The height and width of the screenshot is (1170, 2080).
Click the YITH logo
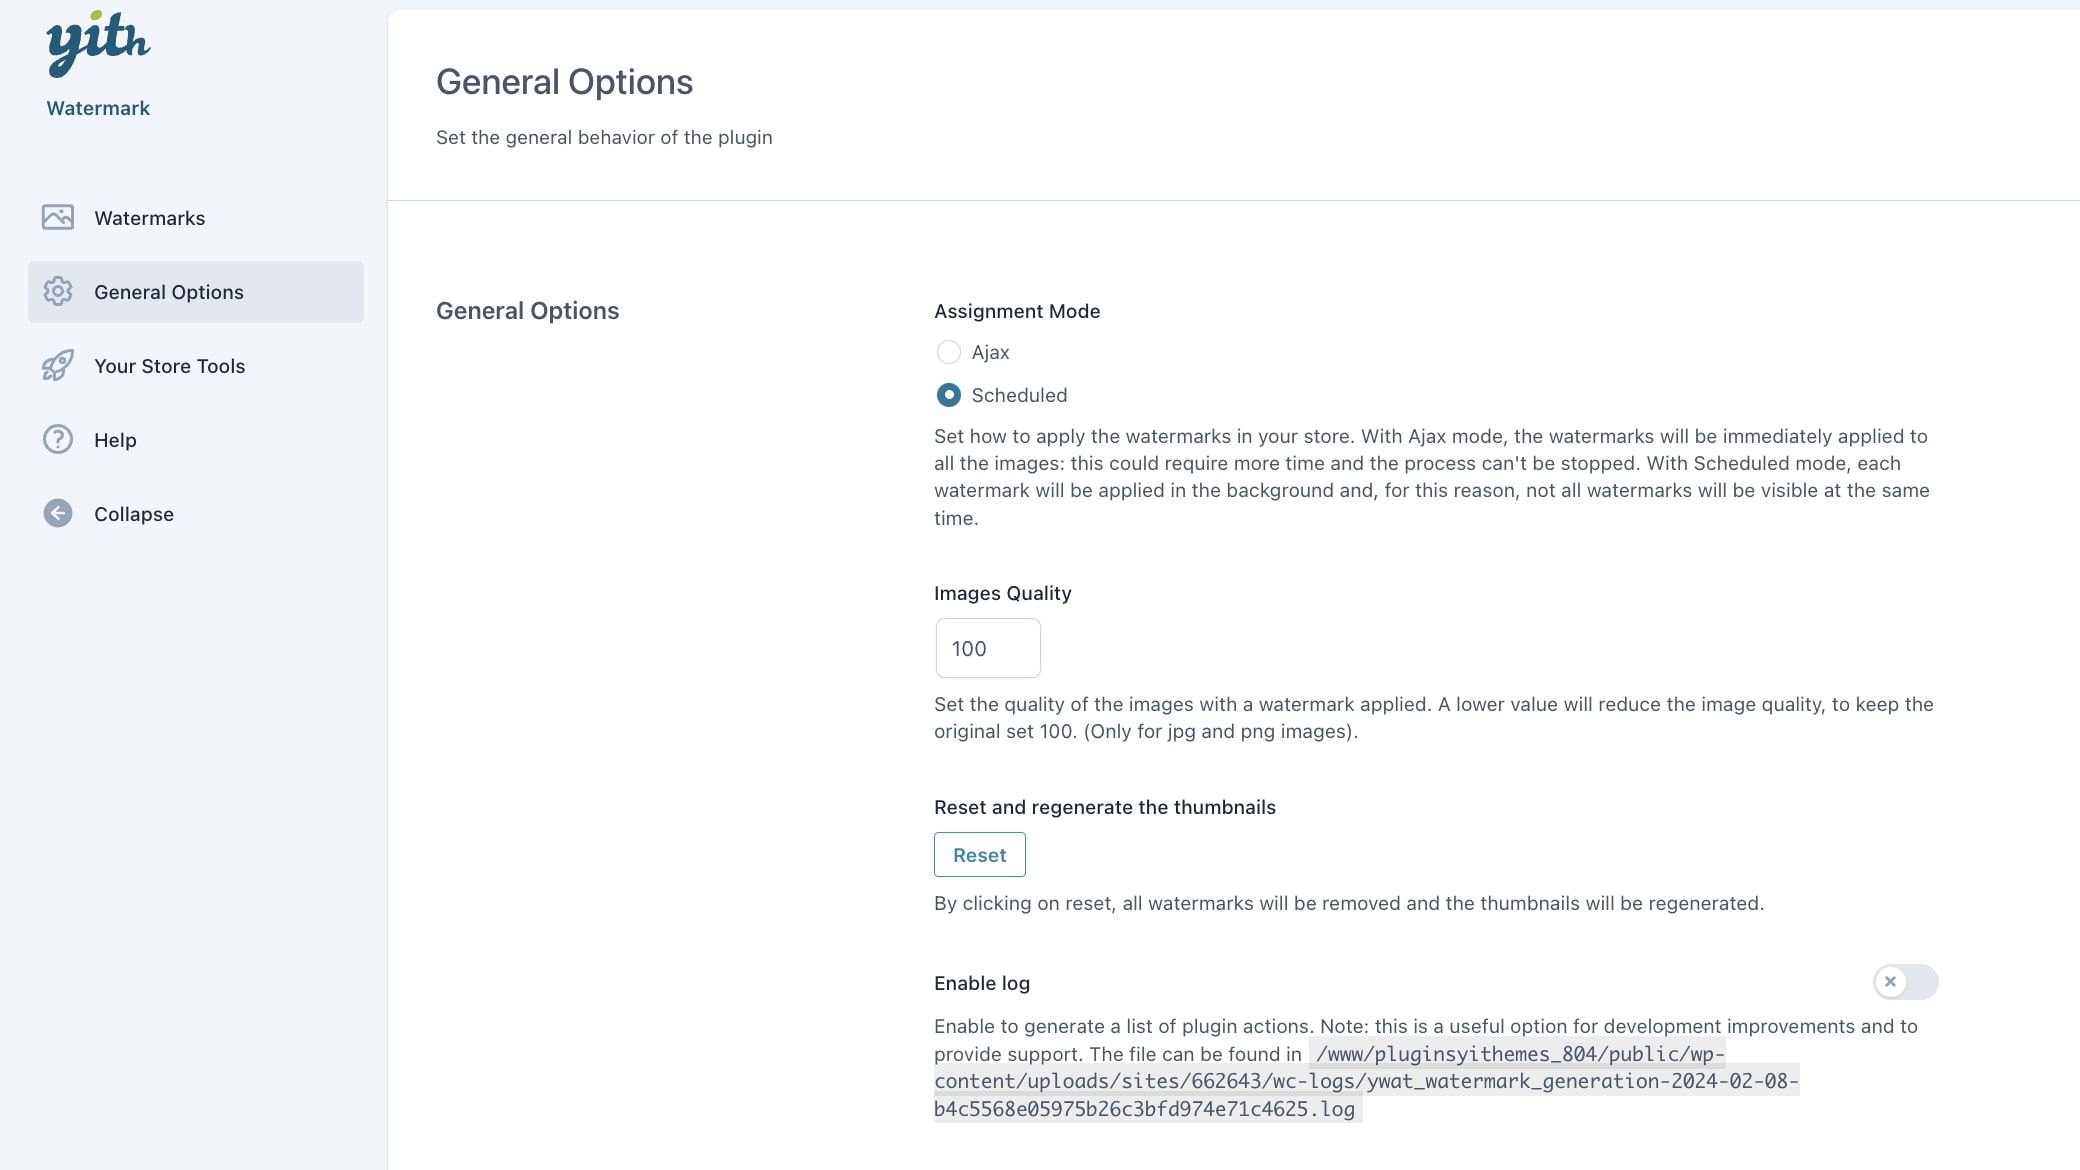[97, 43]
